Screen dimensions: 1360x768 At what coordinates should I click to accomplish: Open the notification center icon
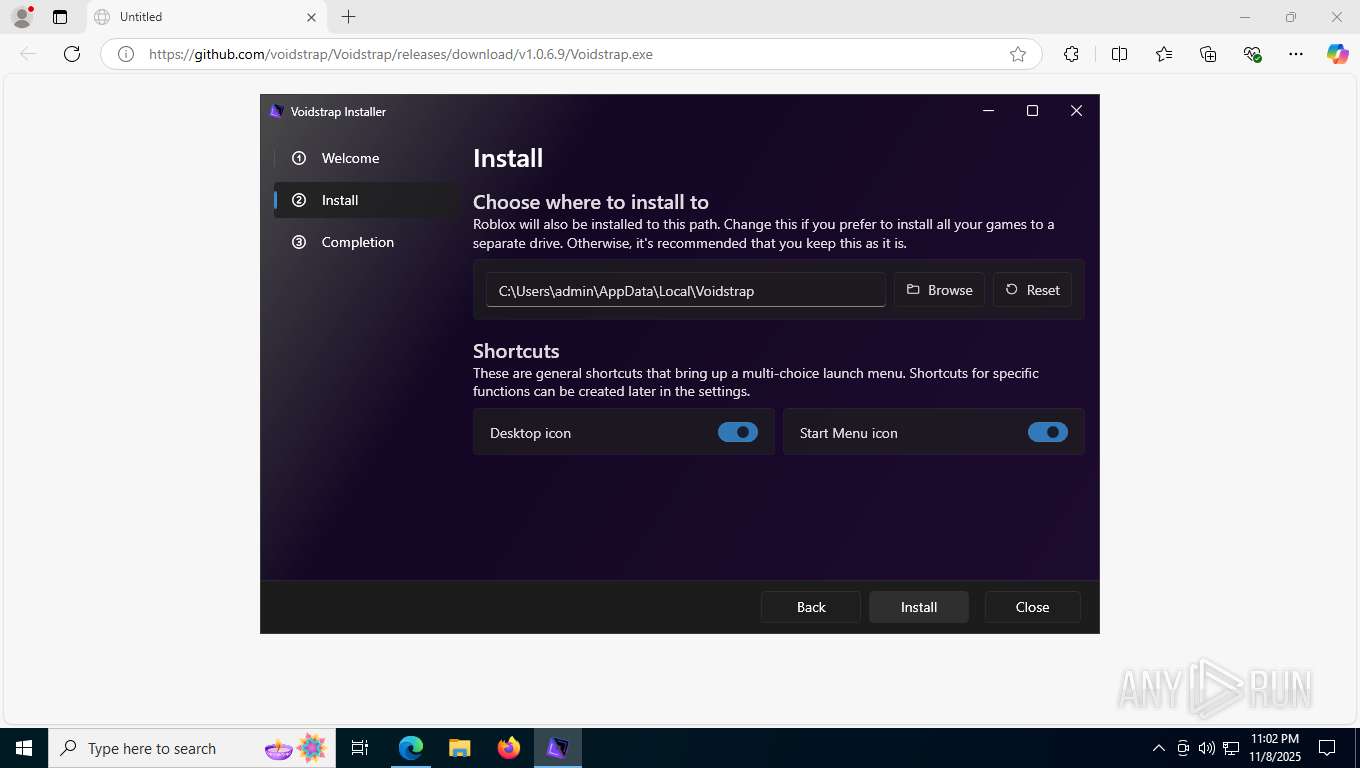tap(1327, 748)
